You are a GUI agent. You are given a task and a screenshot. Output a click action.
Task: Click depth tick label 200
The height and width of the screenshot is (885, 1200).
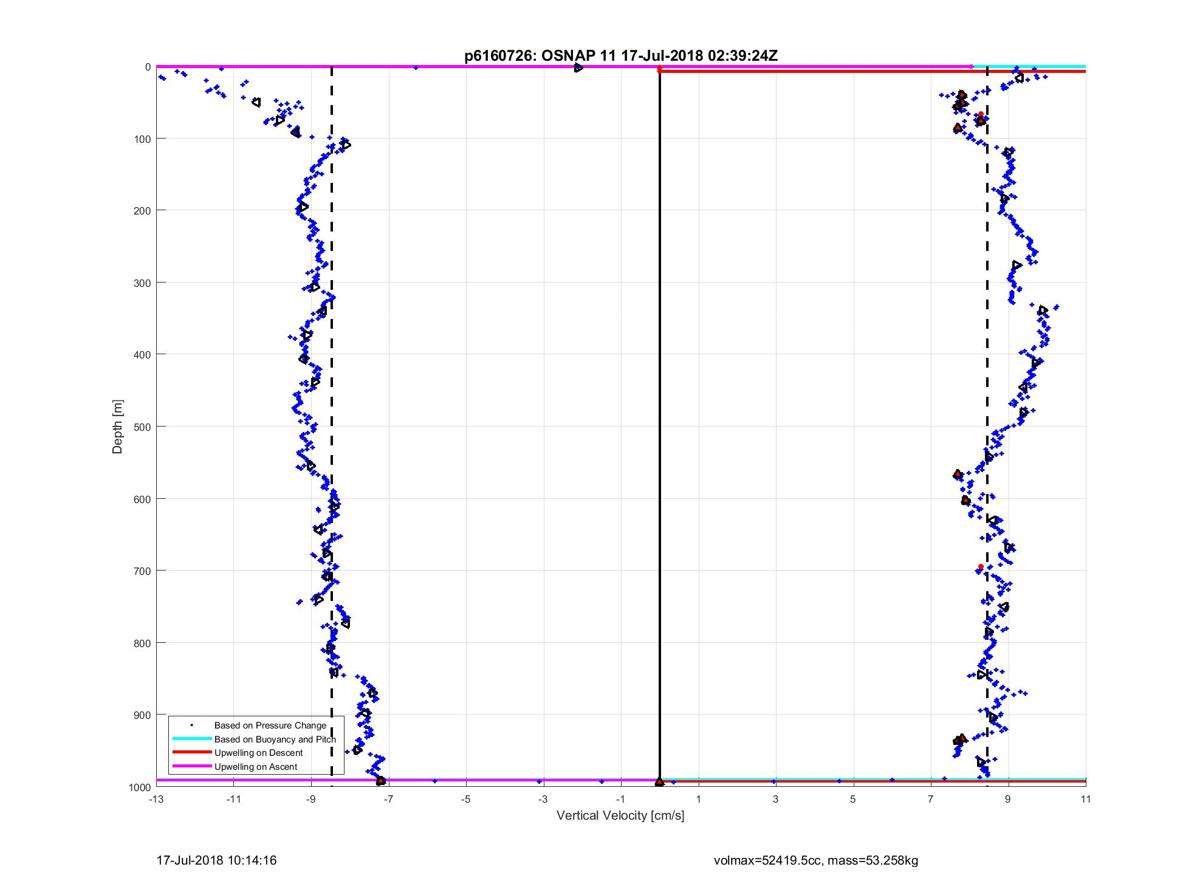pos(141,210)
